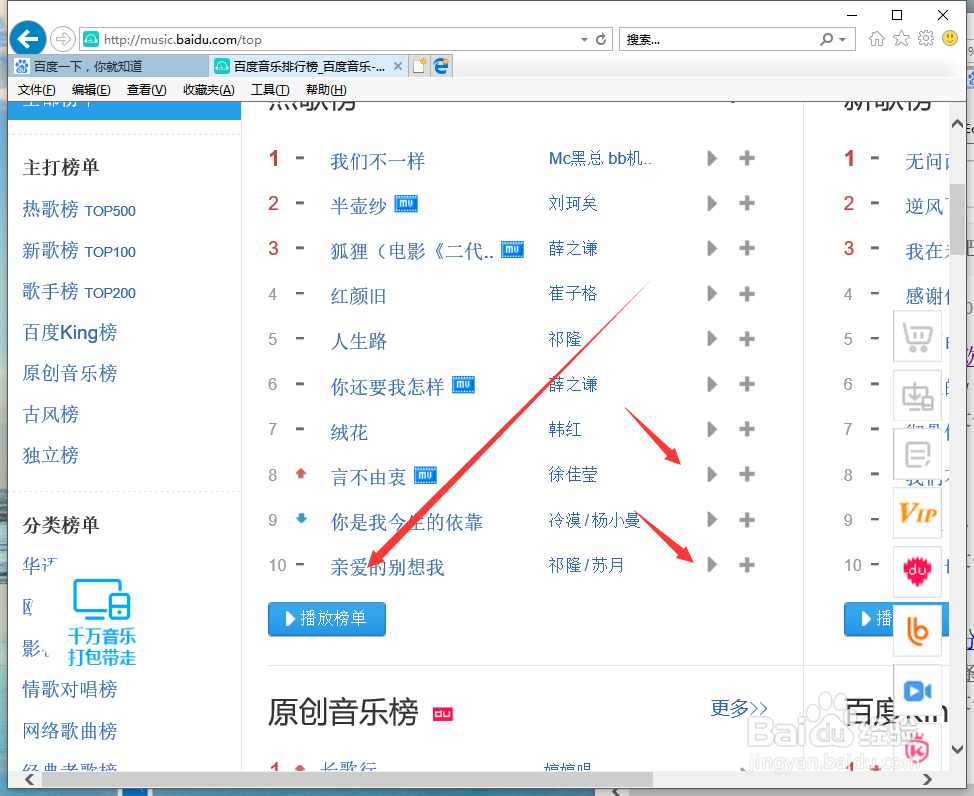Open artist 徐佳莹
974x796 pixels.
573,475
